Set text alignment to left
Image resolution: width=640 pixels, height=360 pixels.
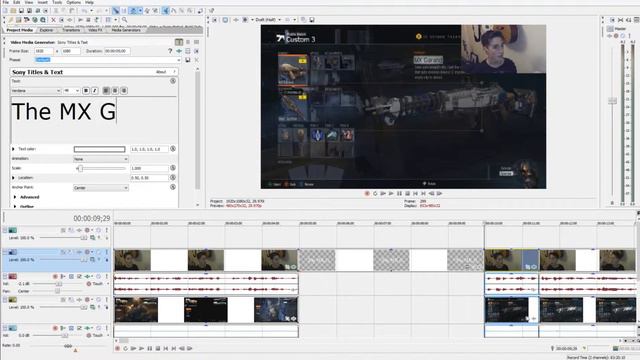(x=106, y=91)
